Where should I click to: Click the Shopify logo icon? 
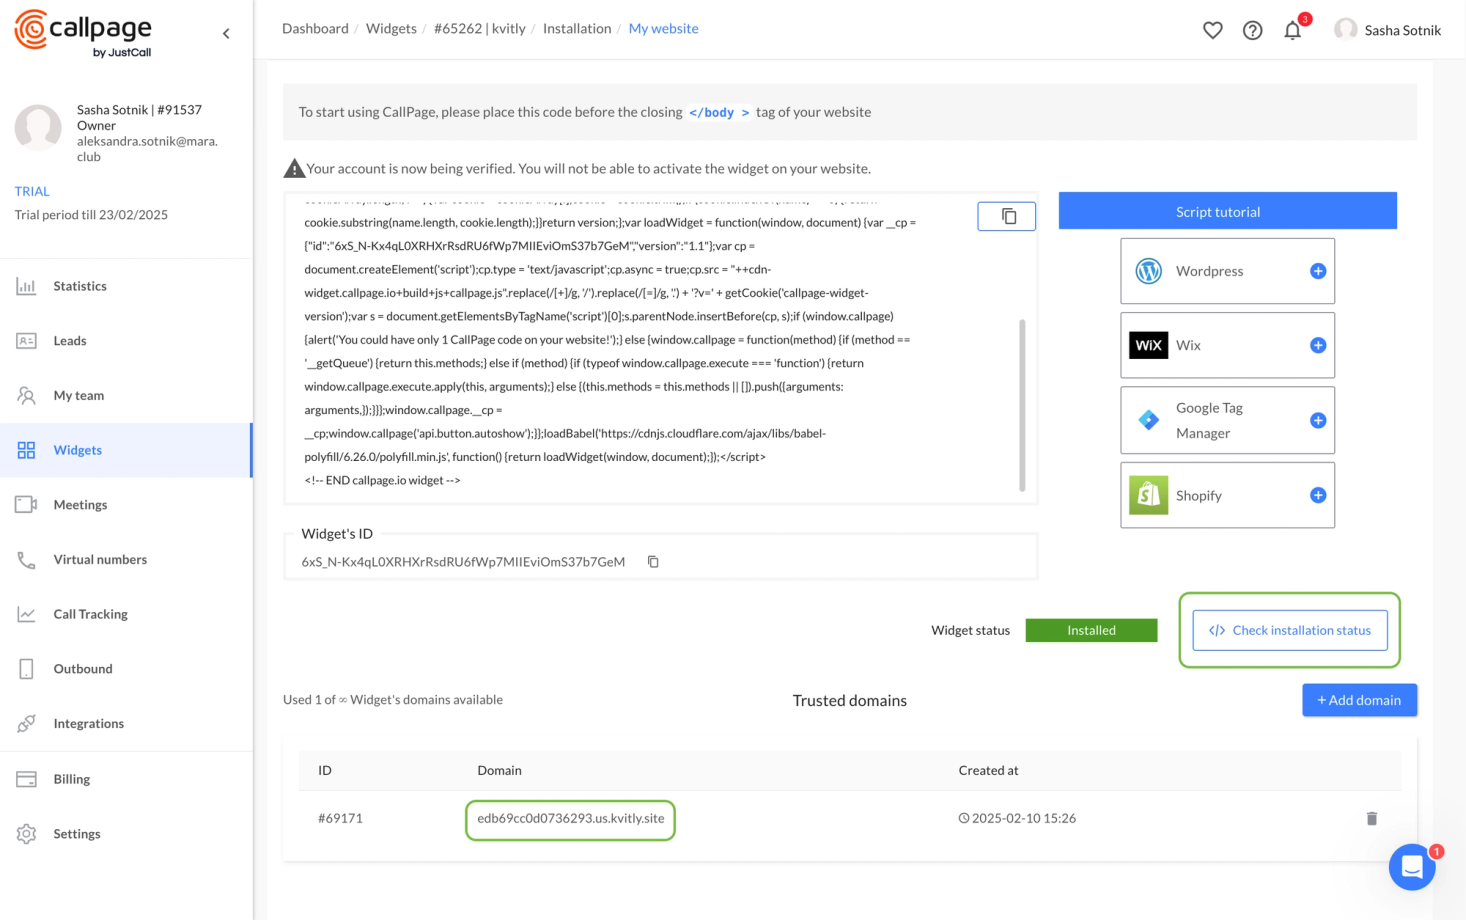(x=1149, y=495)
